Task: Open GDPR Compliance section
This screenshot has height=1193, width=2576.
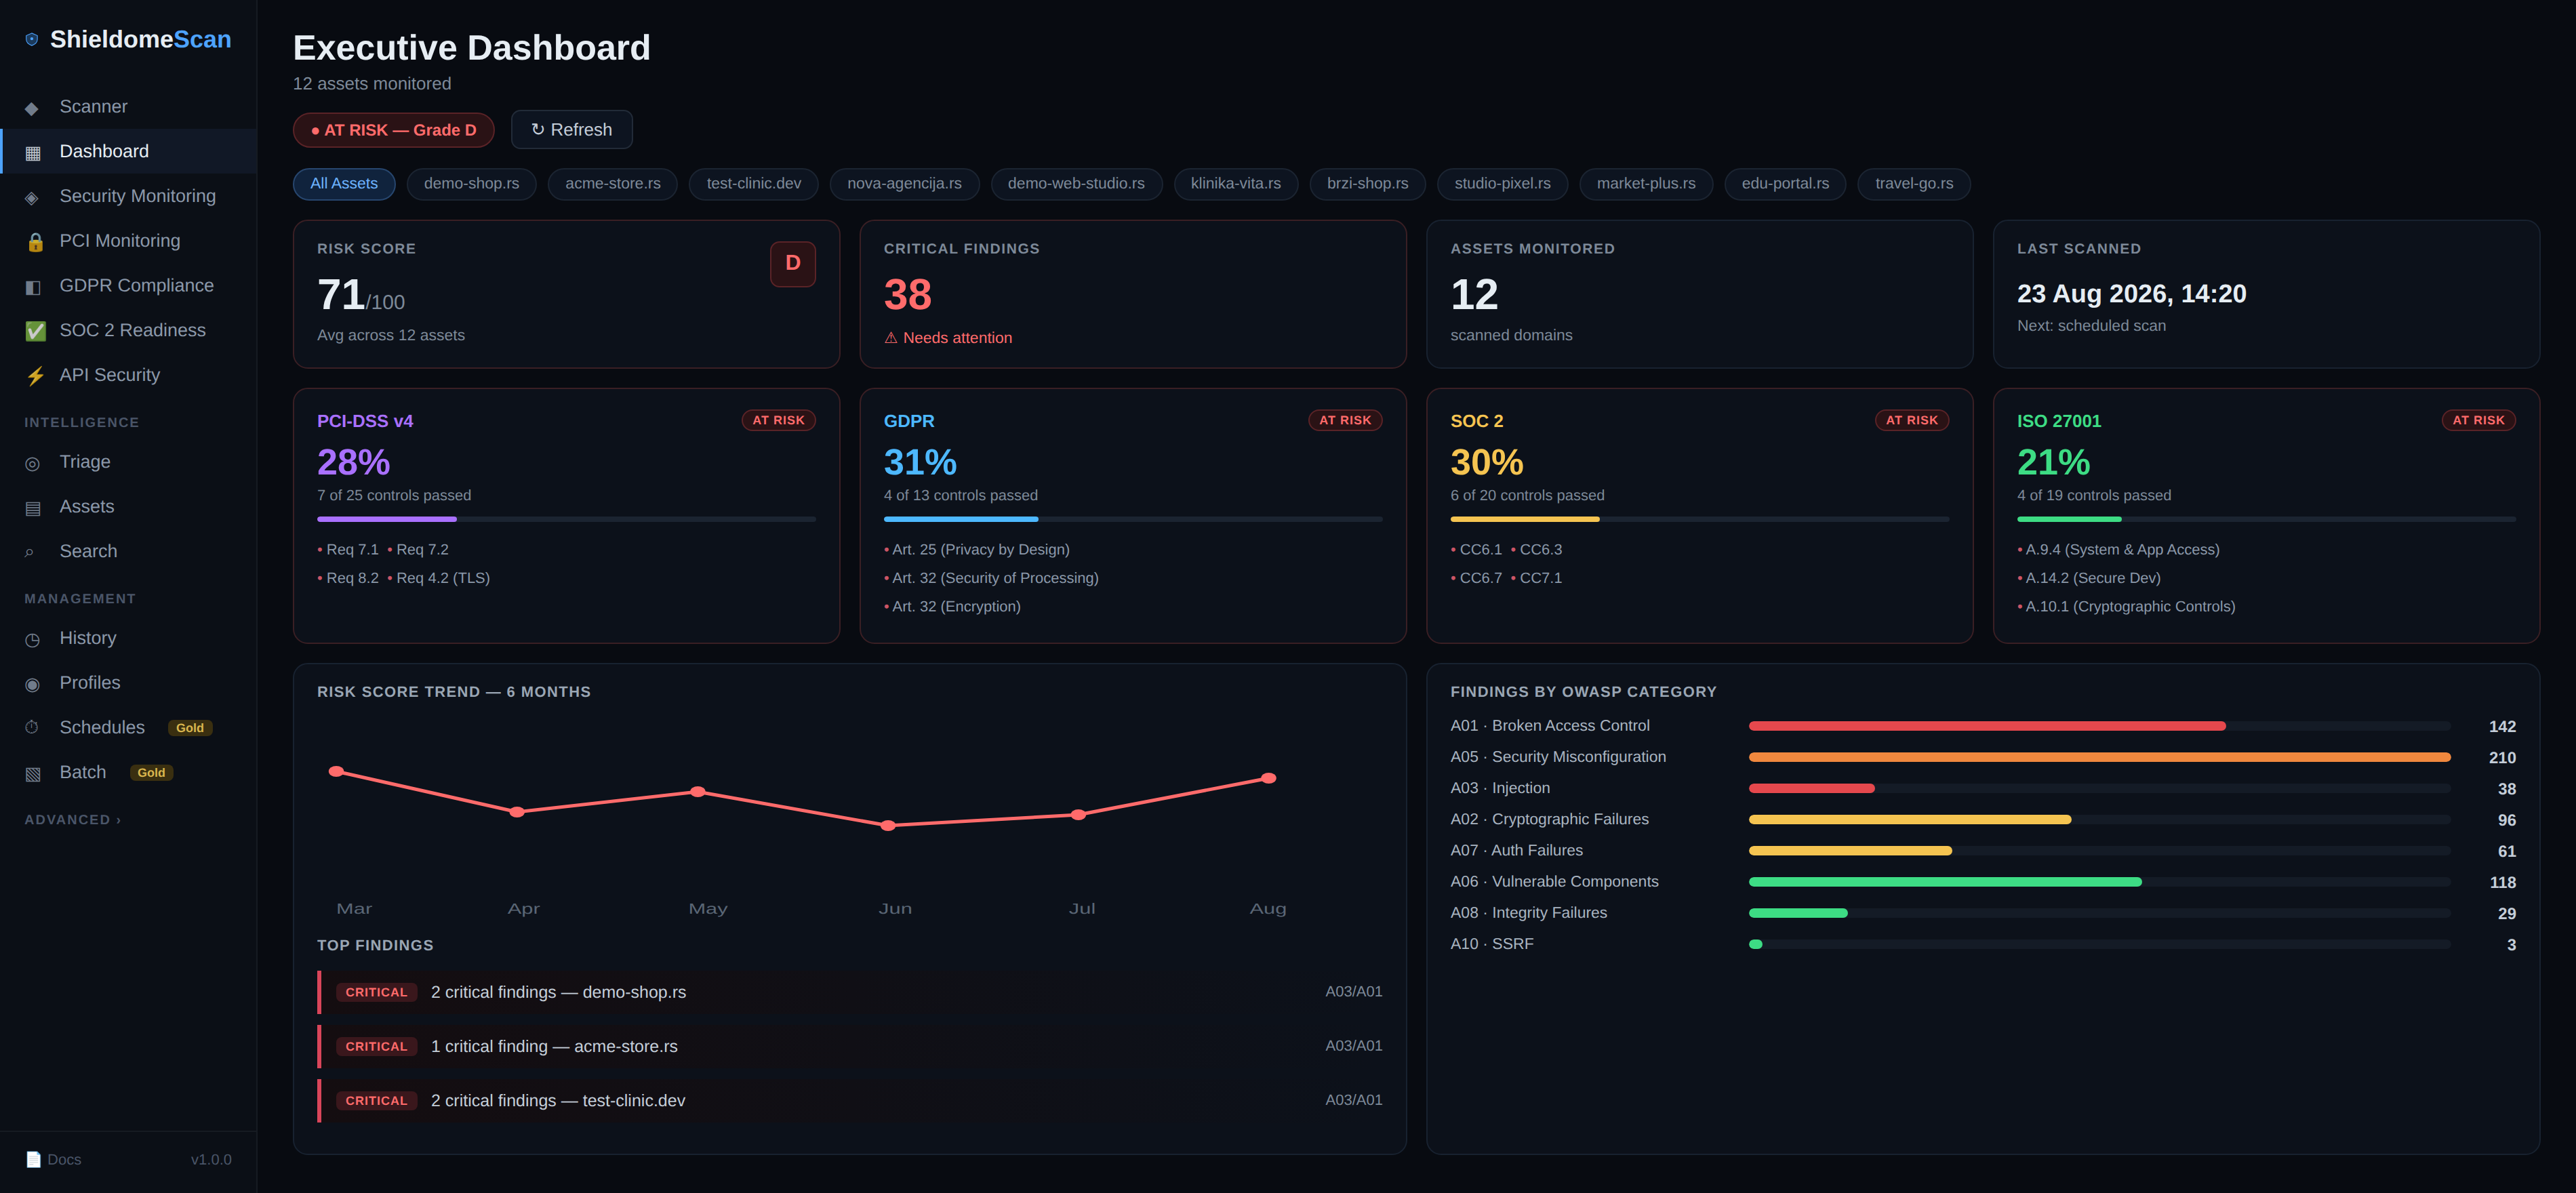Action: (x=128, y=286)
